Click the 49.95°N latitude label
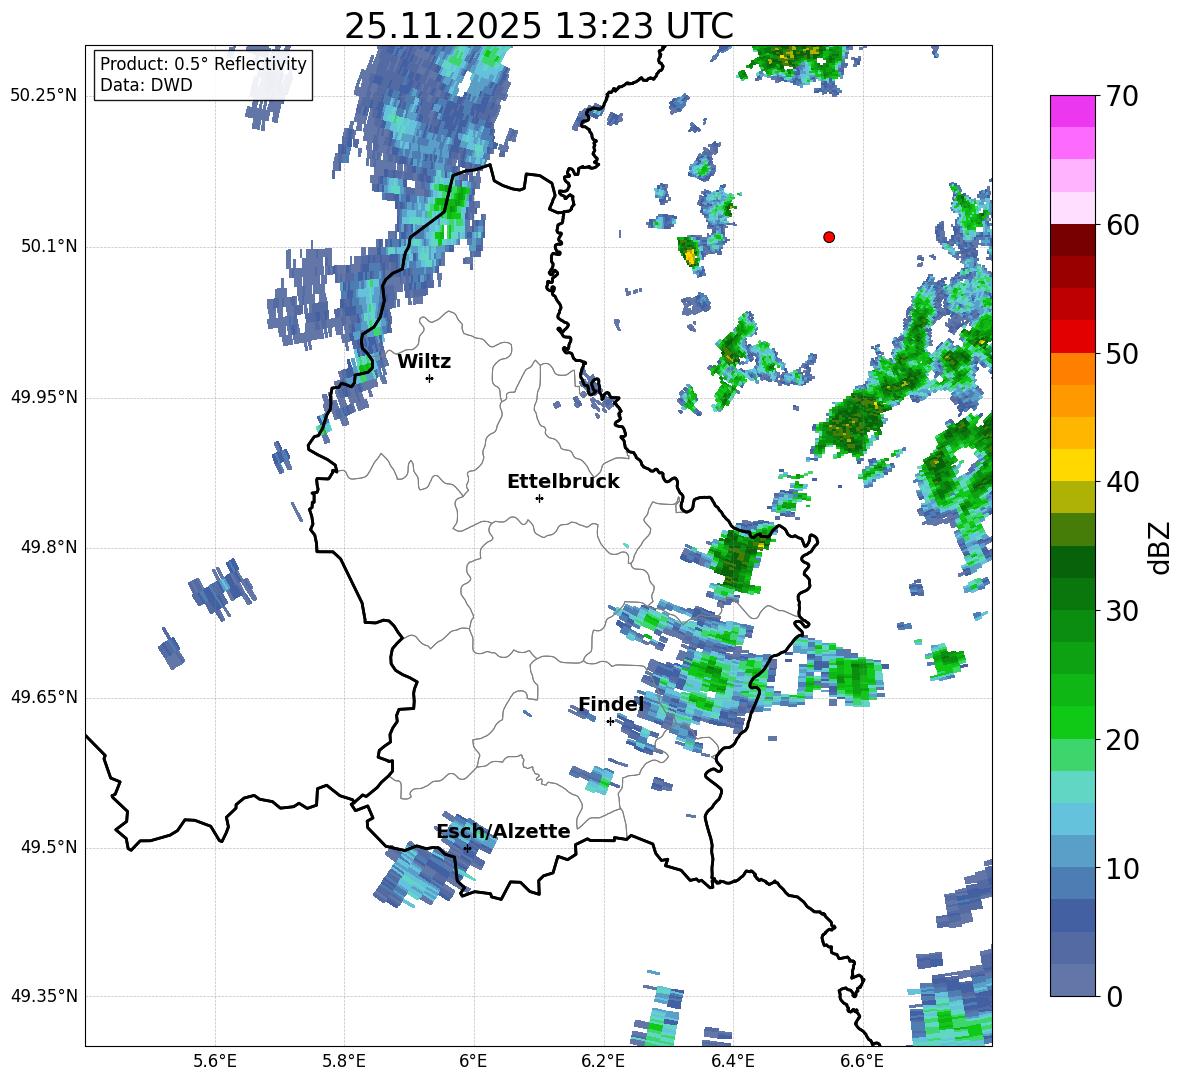This screenshot has width=1184, height=1081. tap(44, 397)
